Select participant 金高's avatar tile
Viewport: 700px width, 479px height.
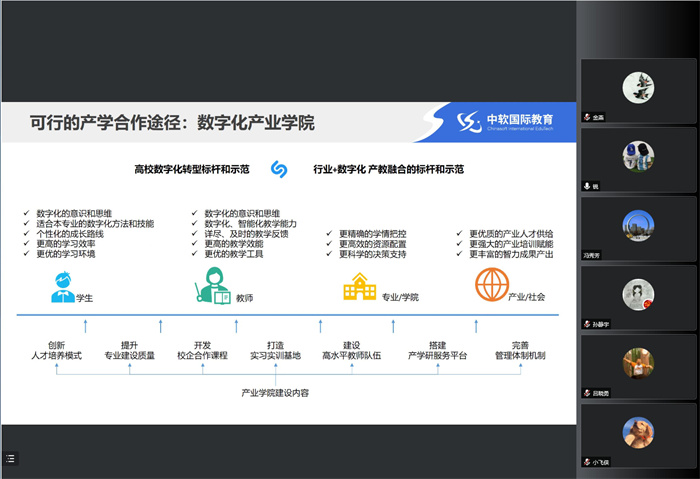638,87
